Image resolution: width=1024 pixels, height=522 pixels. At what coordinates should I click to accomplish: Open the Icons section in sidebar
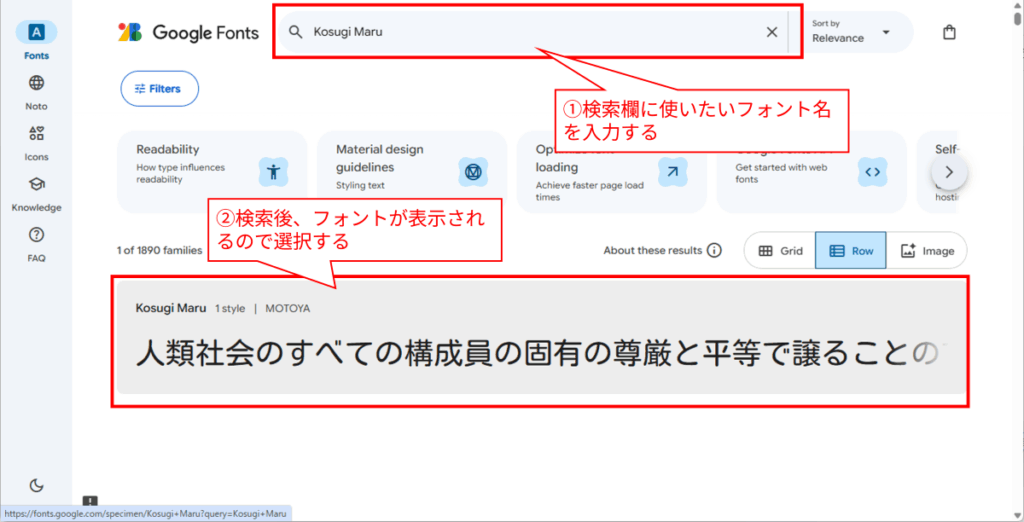tap(36, 134)
